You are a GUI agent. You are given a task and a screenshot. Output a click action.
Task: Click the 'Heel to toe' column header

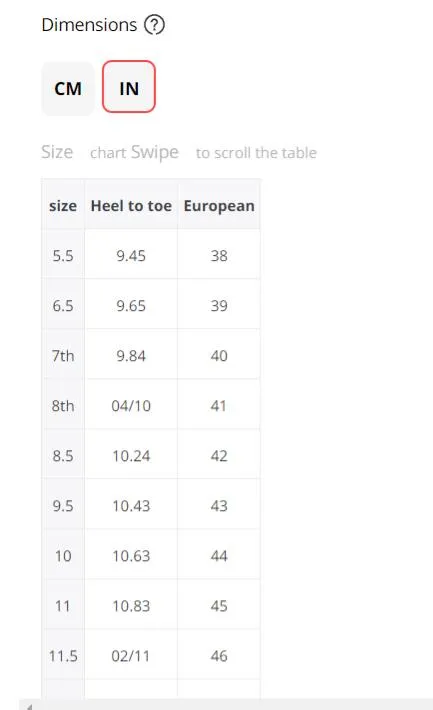pyautogui.click(x=131, y=206)
